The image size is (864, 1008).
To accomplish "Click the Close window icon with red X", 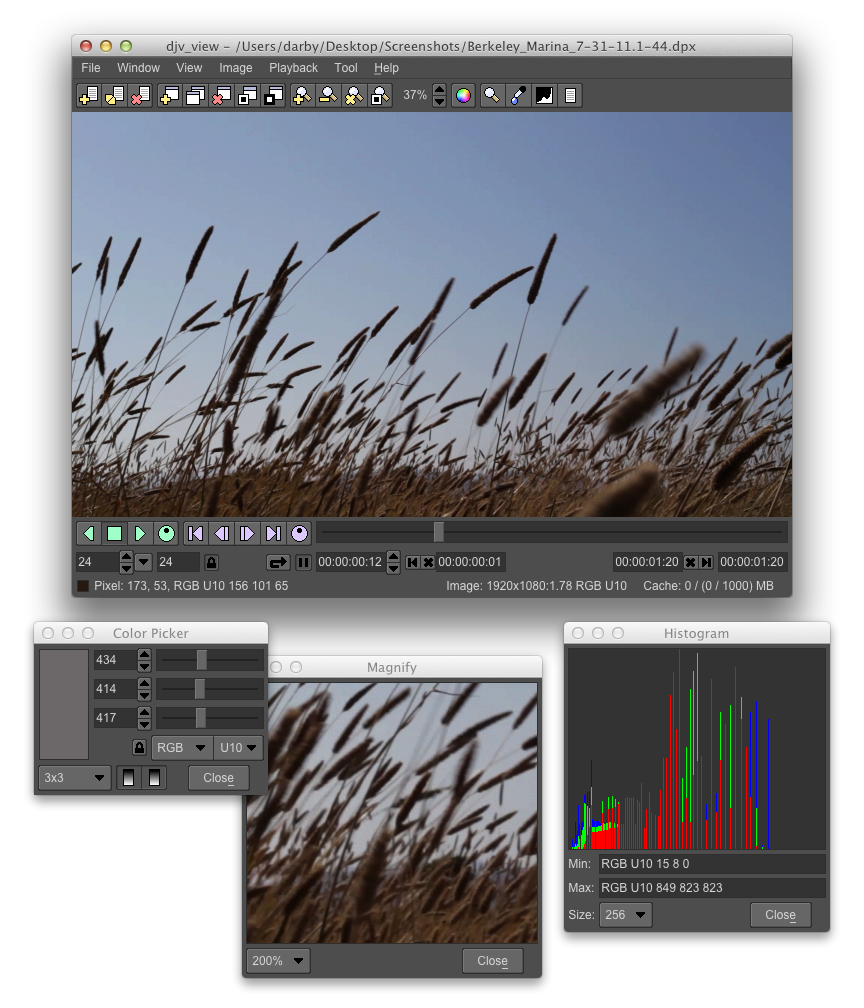I will 222,96.
